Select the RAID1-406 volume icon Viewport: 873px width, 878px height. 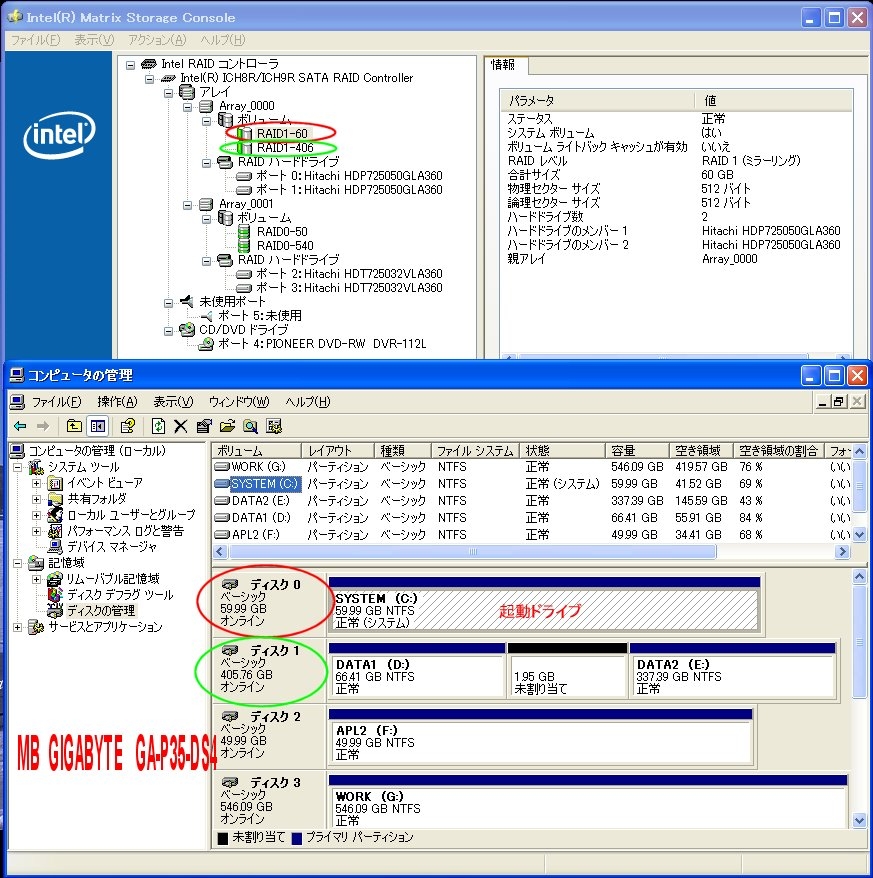[x=244, y=147]
